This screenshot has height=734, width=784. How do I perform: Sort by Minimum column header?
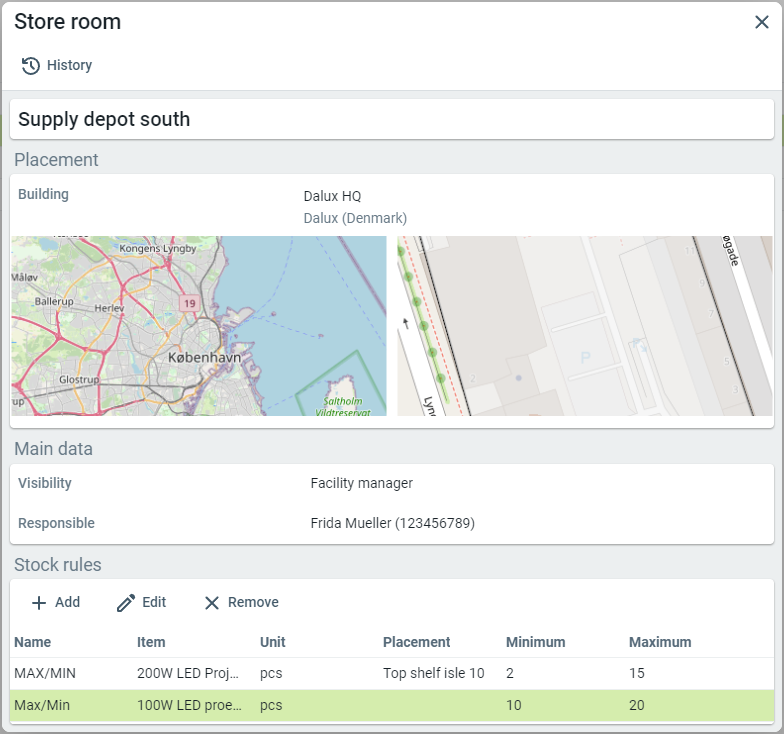[535, 642]
